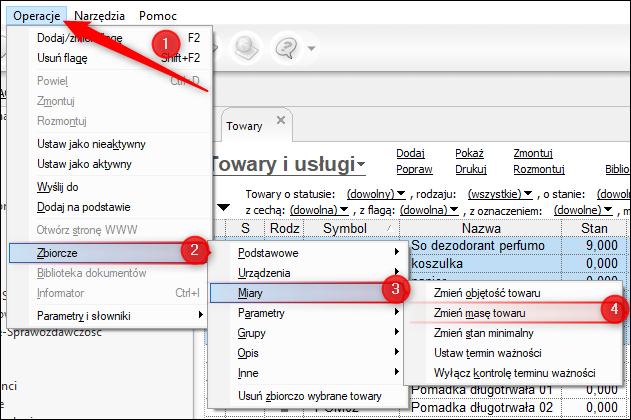Choose Wyłącz kontrolę terminu ważności
This screenshot has width=631, height=420.
click(x=513, y=373)
